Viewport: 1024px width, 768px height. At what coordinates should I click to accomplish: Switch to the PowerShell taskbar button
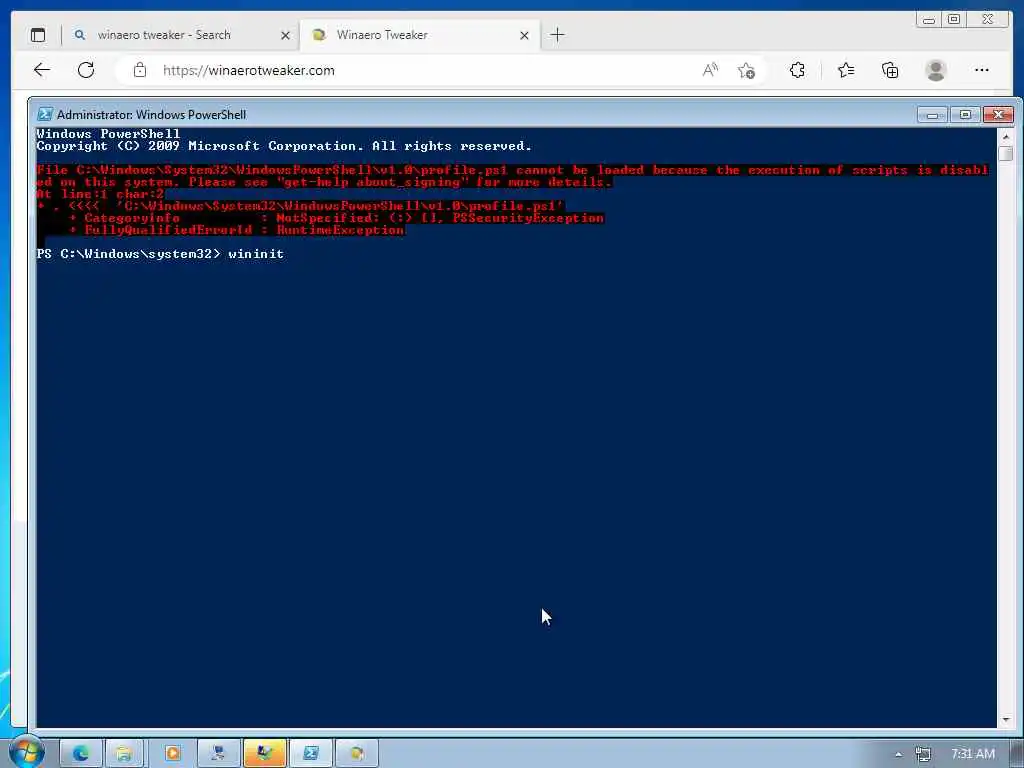(311, 754)
